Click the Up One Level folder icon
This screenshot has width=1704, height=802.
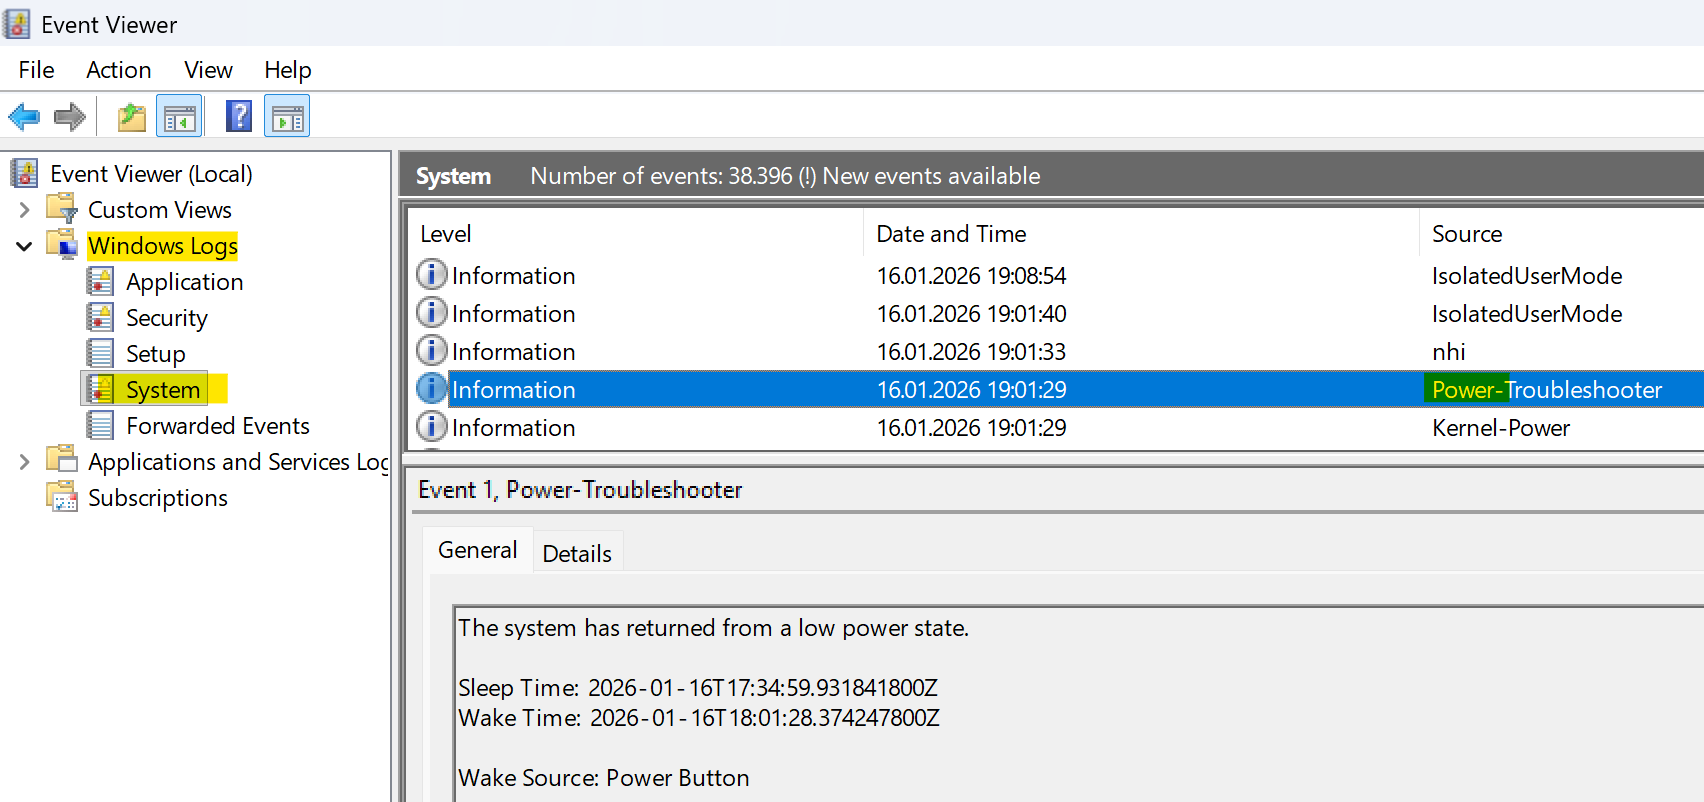pos(131,117)
